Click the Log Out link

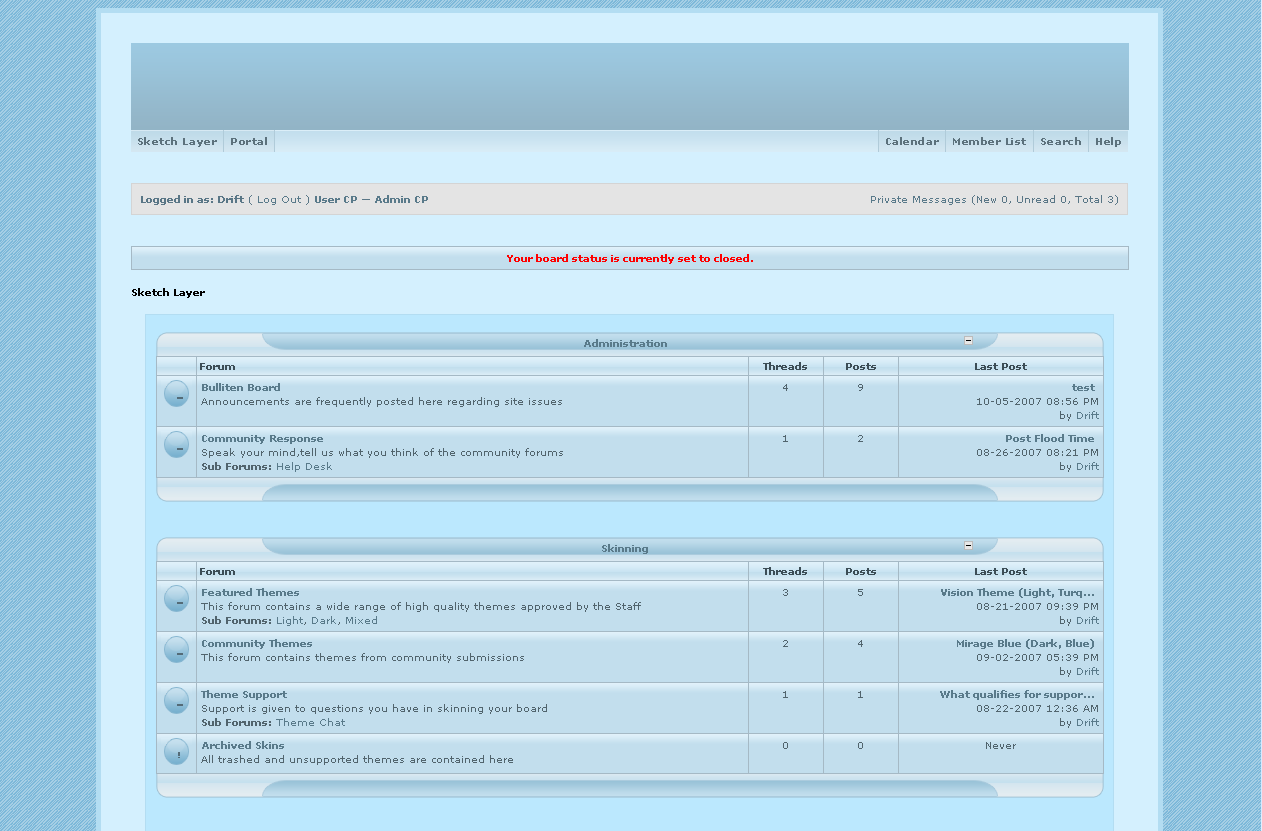click(x=279, y=200)
